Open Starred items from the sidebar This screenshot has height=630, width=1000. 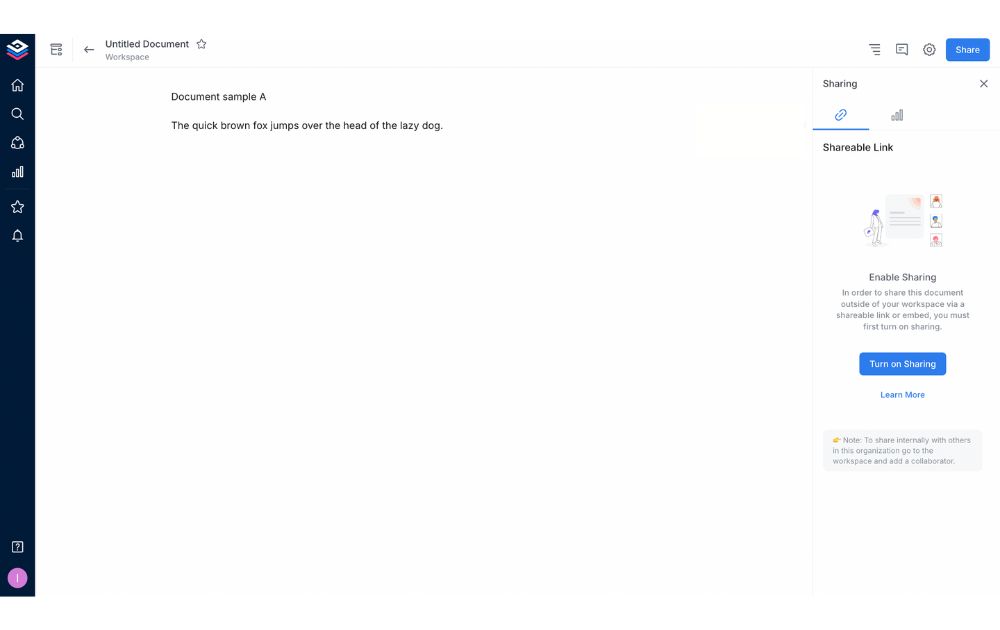coord(17,207)
